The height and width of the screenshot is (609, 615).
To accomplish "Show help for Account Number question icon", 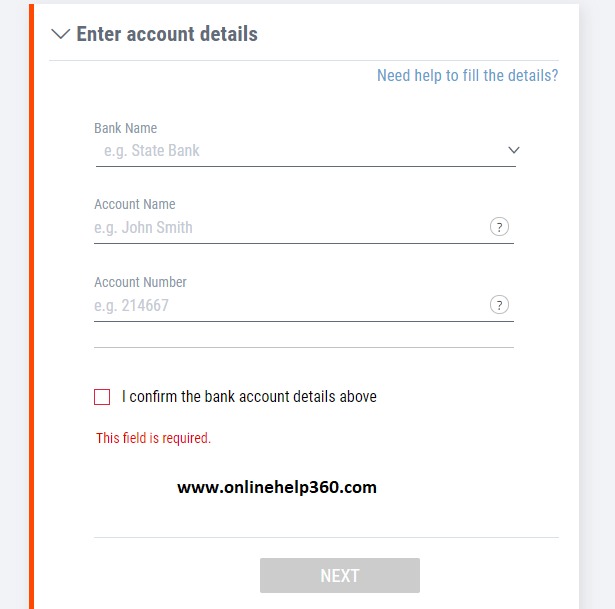I will [499, 305].
